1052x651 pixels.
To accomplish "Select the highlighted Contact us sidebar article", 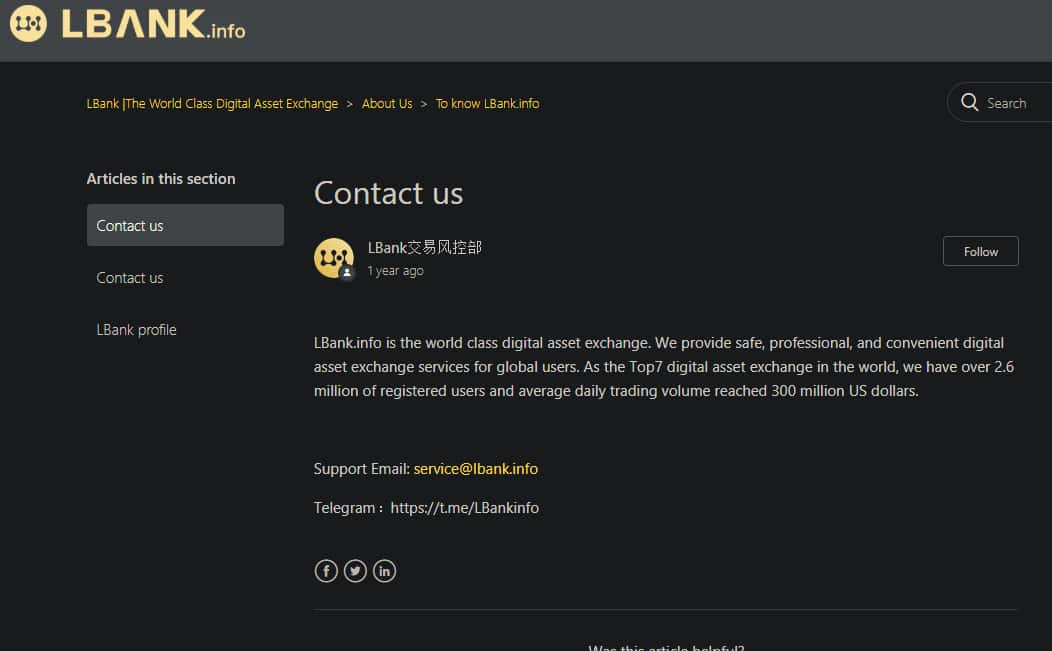I will pos(185,225).
